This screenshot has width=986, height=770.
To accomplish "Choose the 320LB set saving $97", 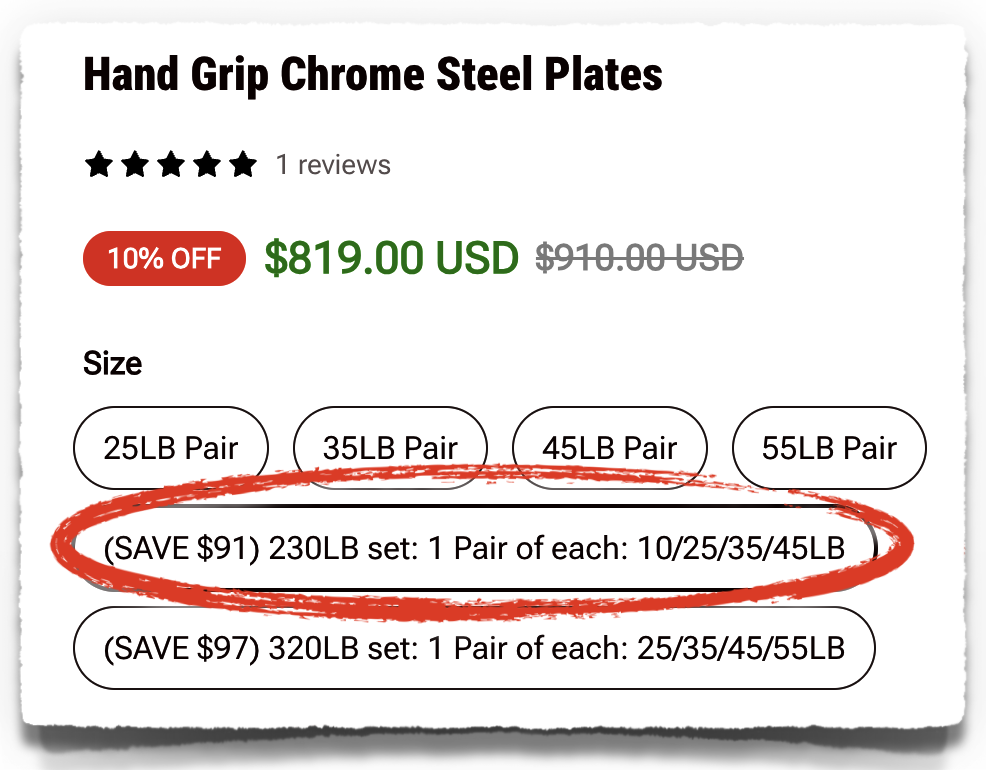I will click(474, 648).
